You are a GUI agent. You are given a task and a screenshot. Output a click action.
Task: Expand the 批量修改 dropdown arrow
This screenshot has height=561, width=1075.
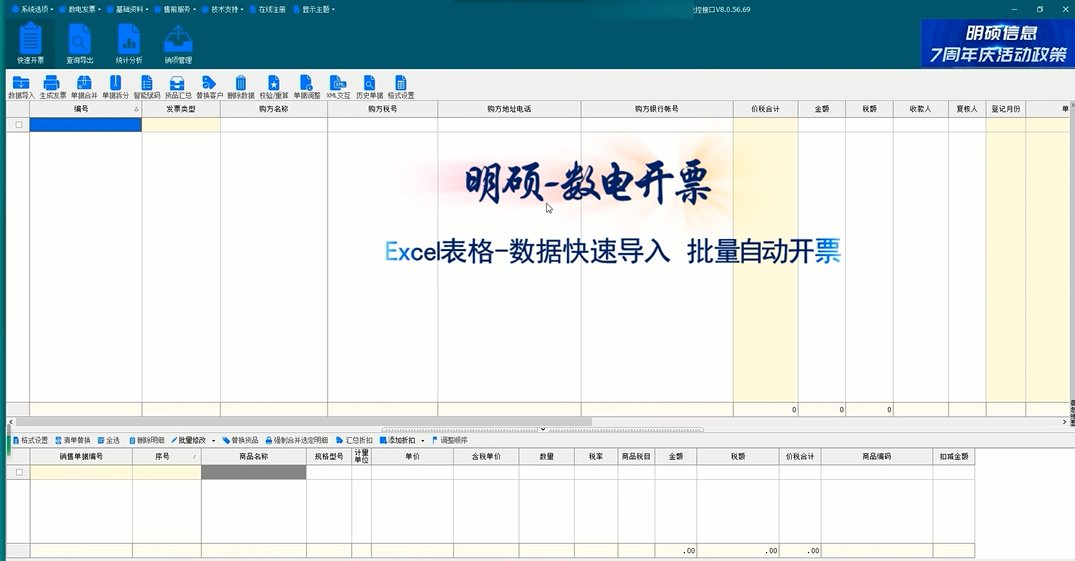pos(213,441)
